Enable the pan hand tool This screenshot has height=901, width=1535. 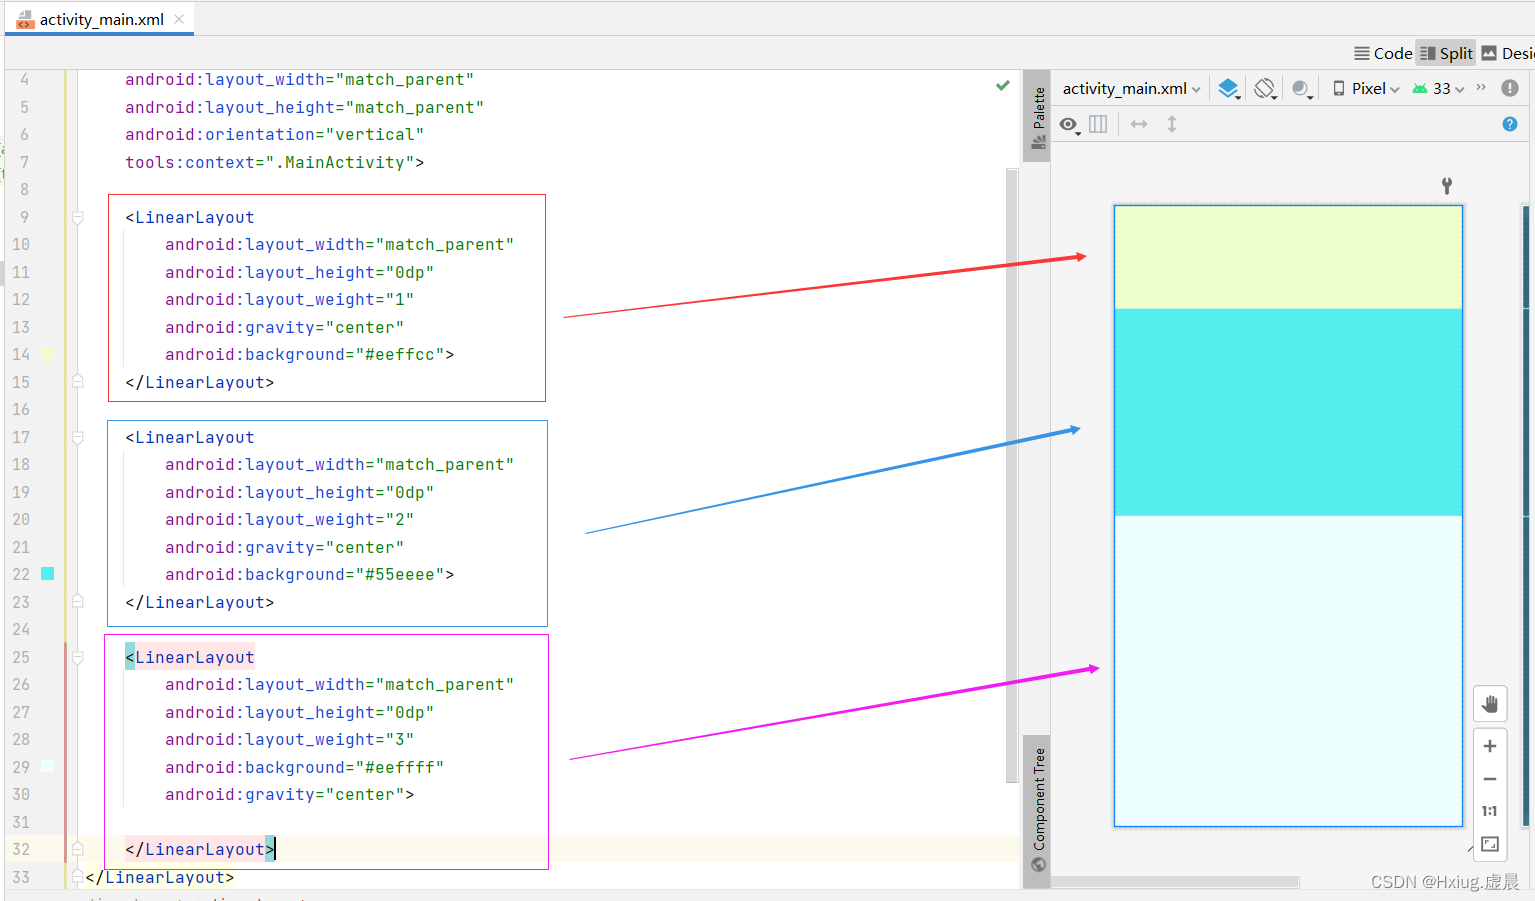coord(1490,704)
